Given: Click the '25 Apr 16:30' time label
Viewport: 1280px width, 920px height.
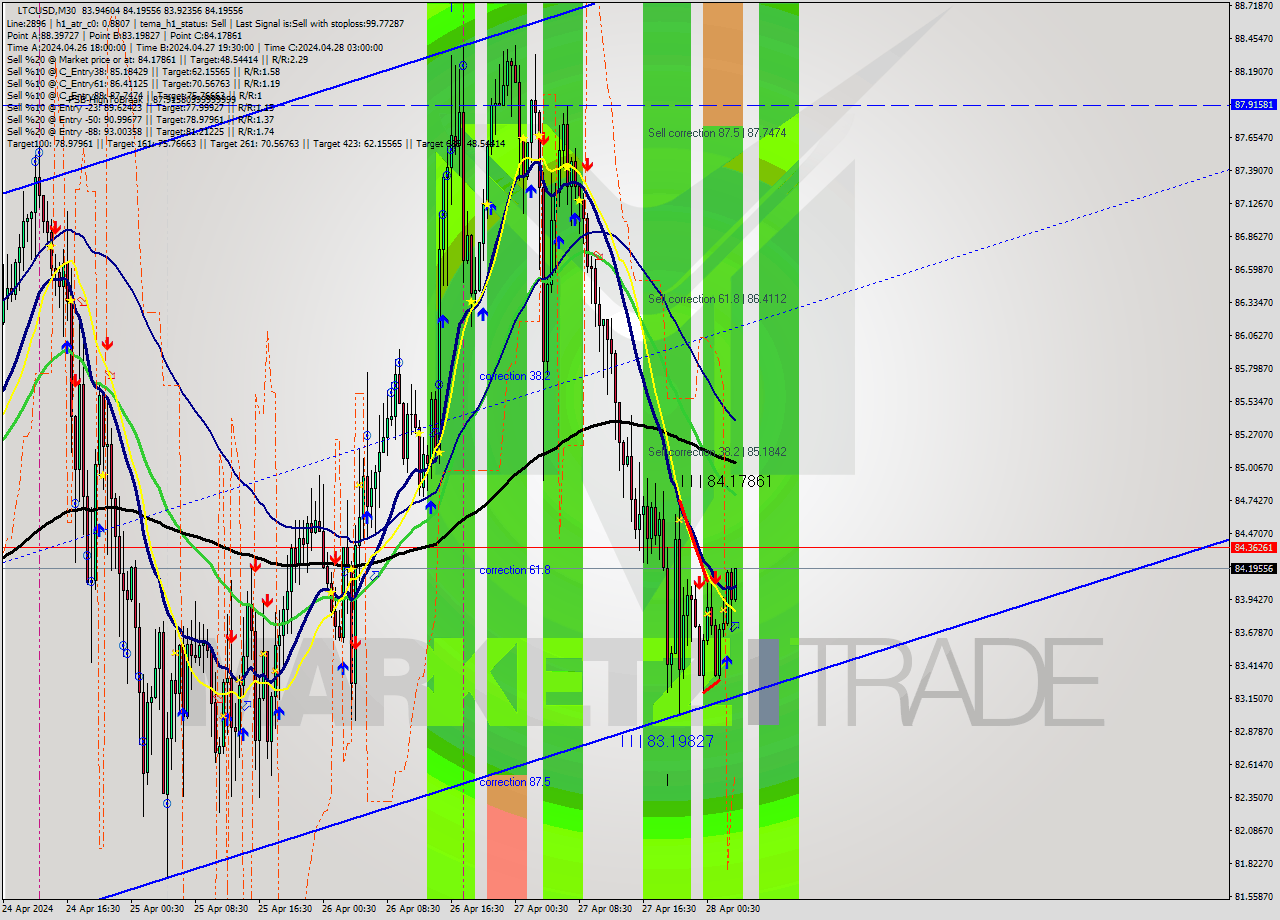Looking at the screenshot, I should click(285, 909).
